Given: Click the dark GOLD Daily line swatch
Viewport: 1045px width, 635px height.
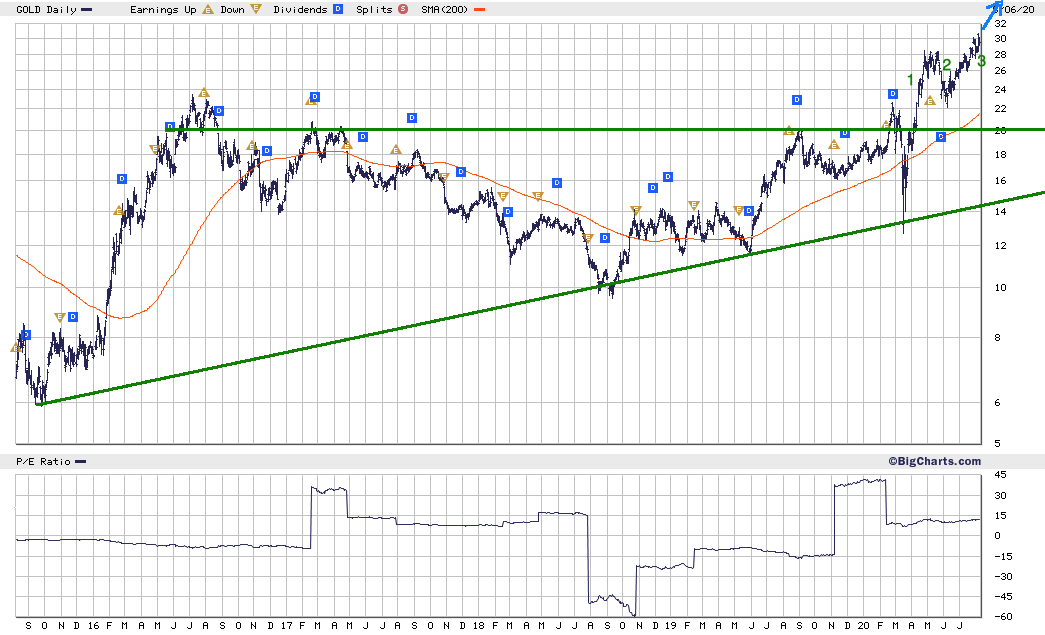Looking at the screenshot, I should coord(87,10).
